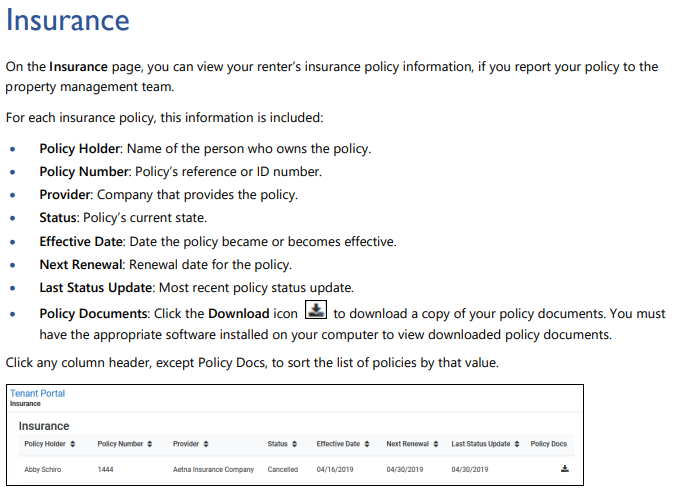Screen dimensions: 698x497
Task: Click bold Insurance word in the intro paragraph
Action: click(78, 67)
